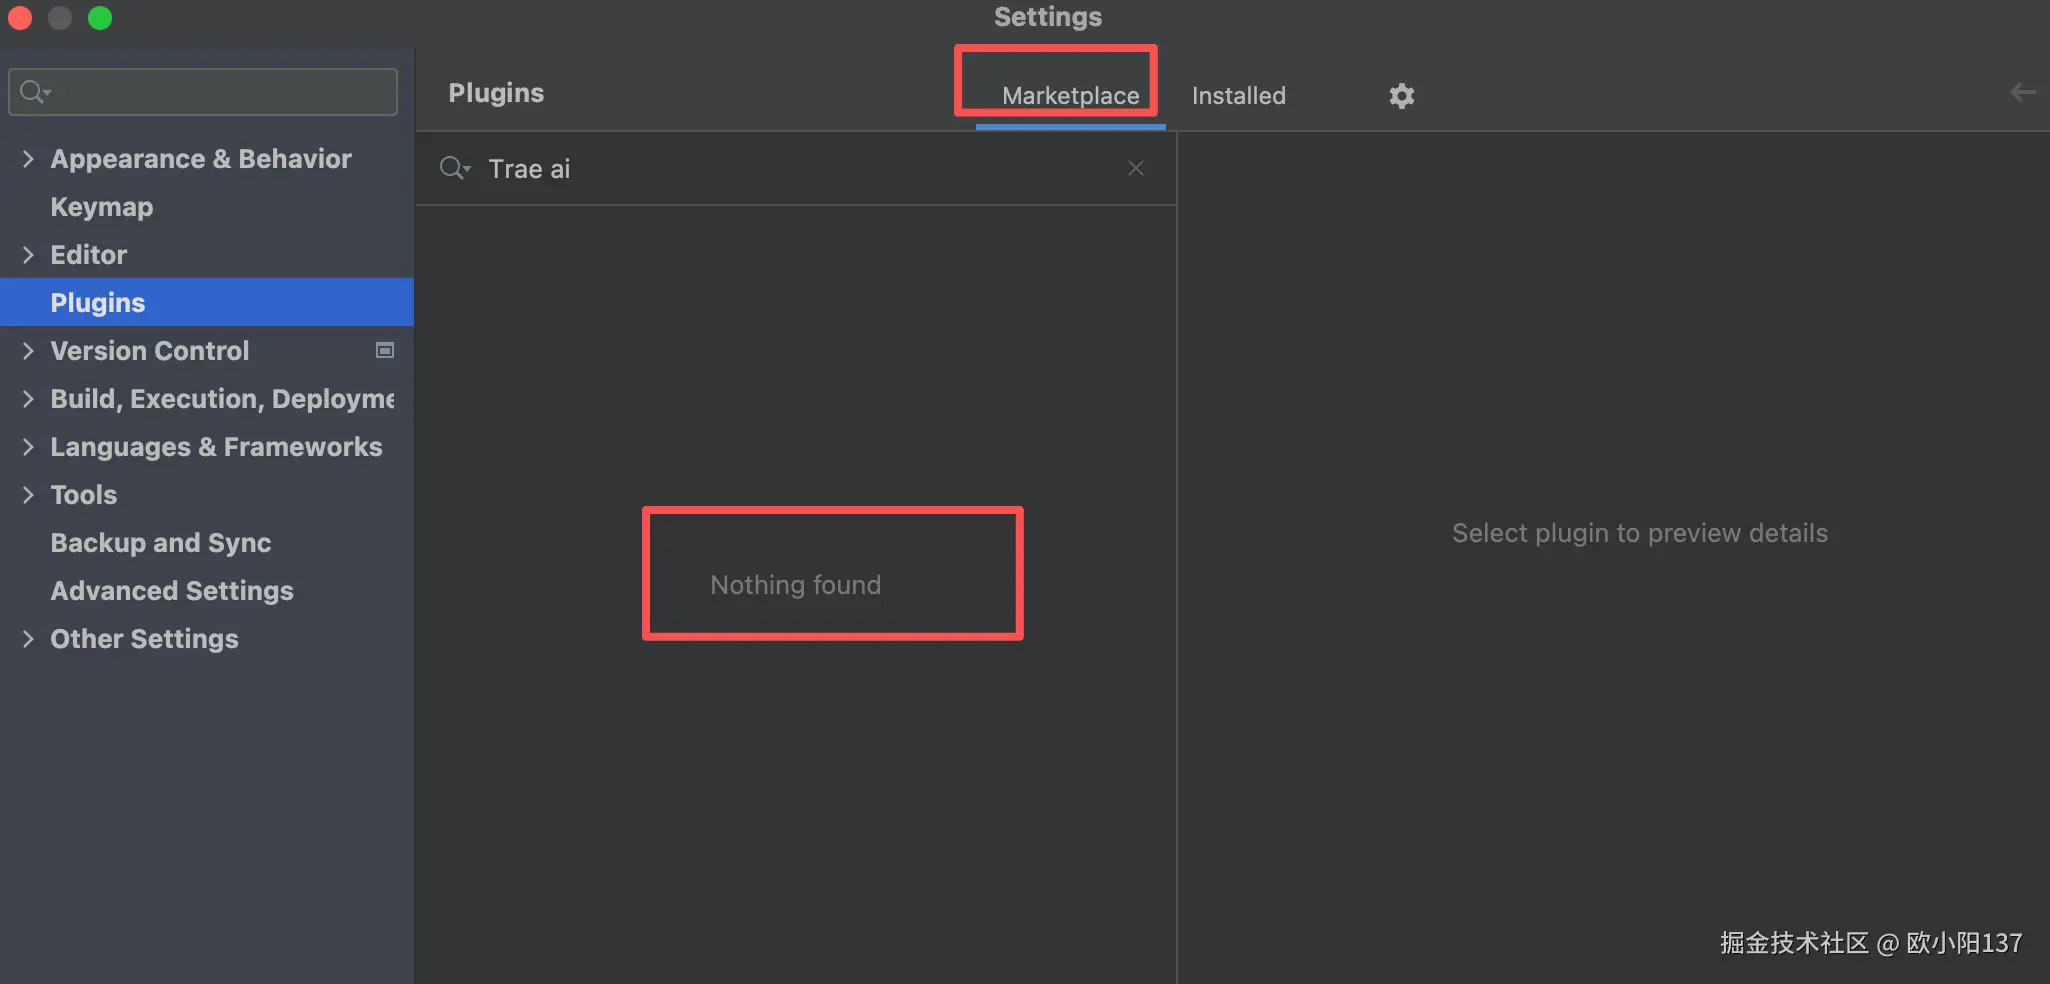Open Backup and Sync settings
Screen dimensions: 2050x984
[x=161, y=543]
